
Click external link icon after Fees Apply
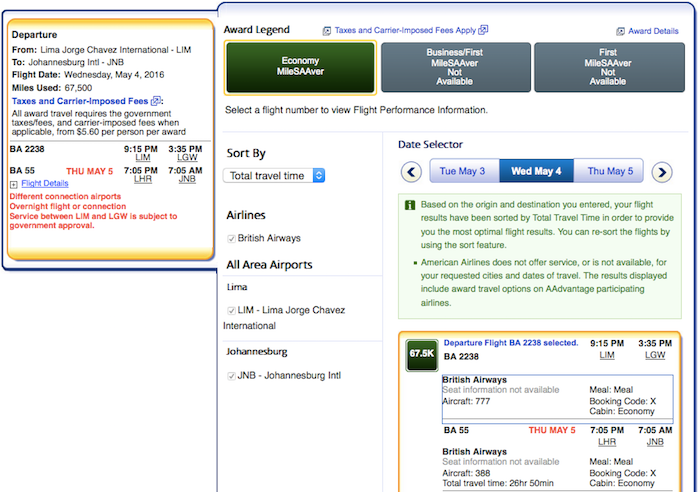[483, 30]
